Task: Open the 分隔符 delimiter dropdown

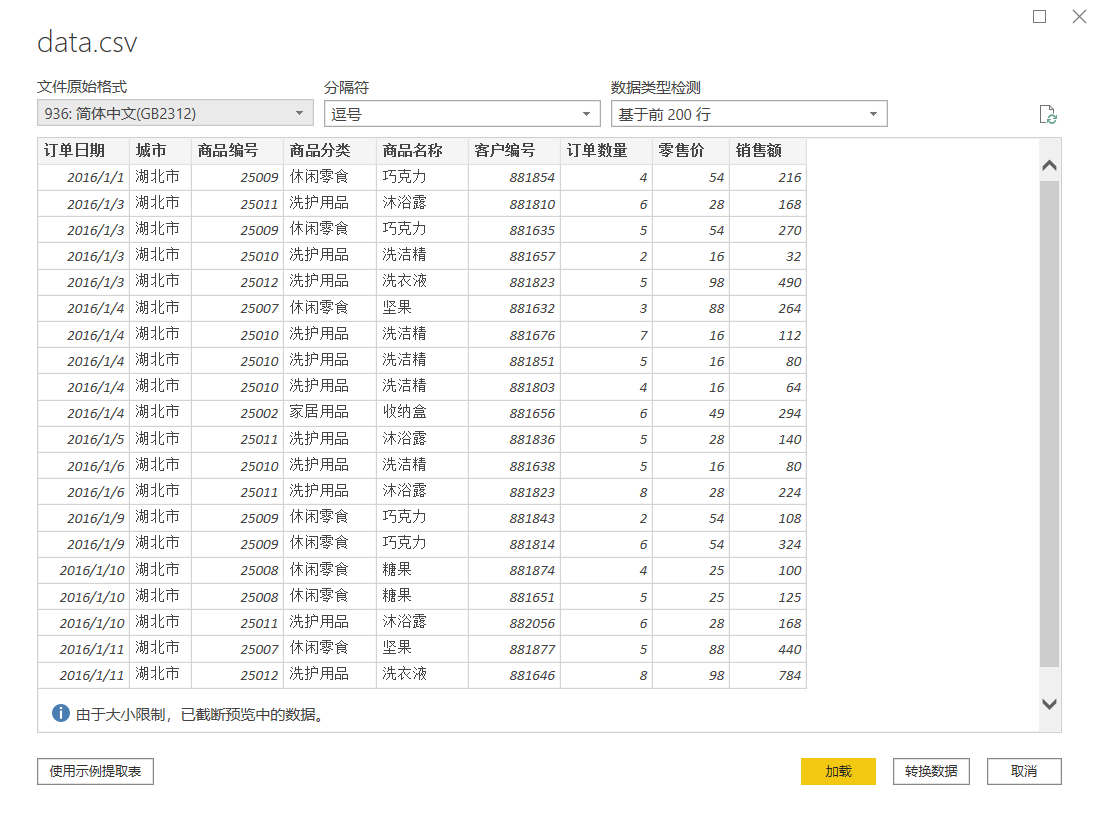Action: click(462, 114)
